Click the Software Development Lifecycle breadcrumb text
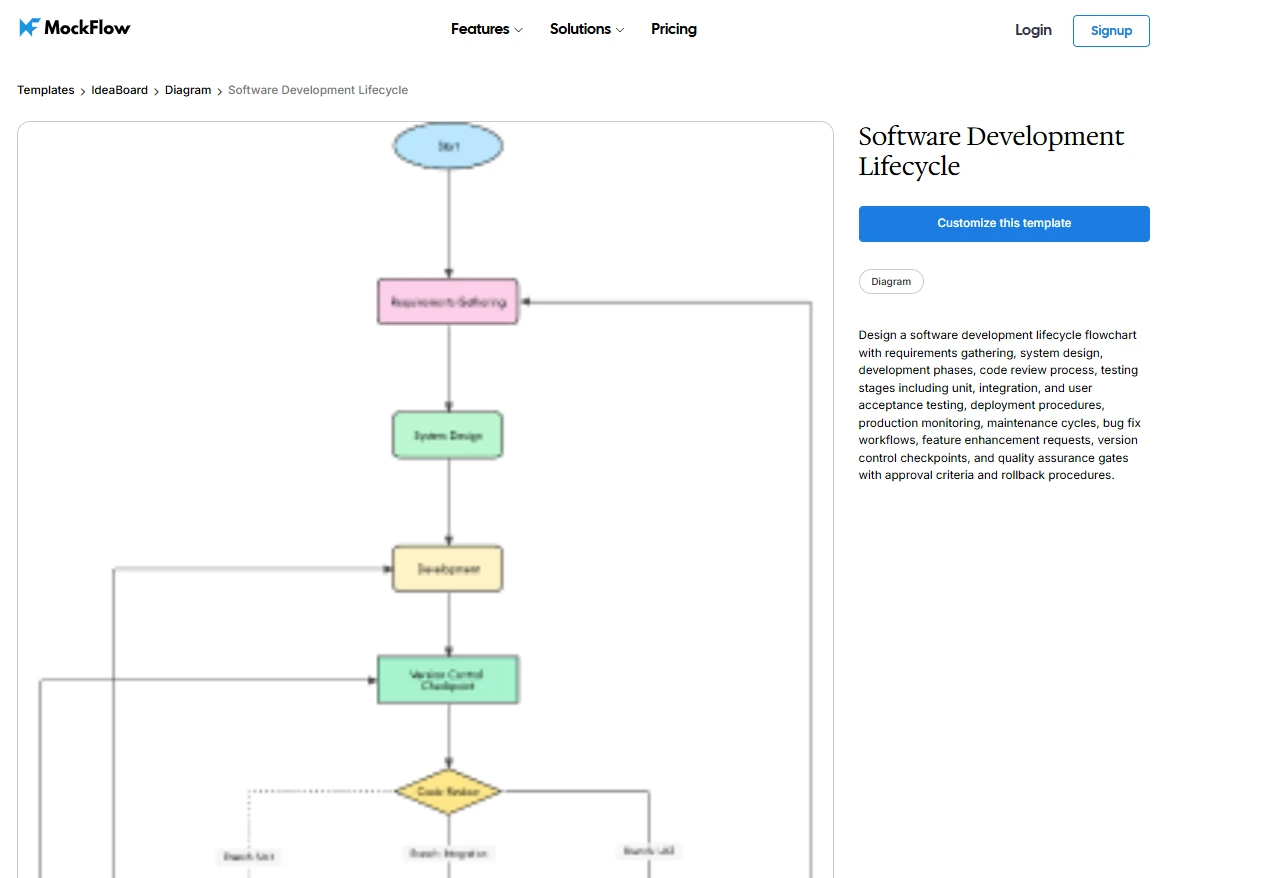Viewport: 1288px width, 878px height. 318,90
